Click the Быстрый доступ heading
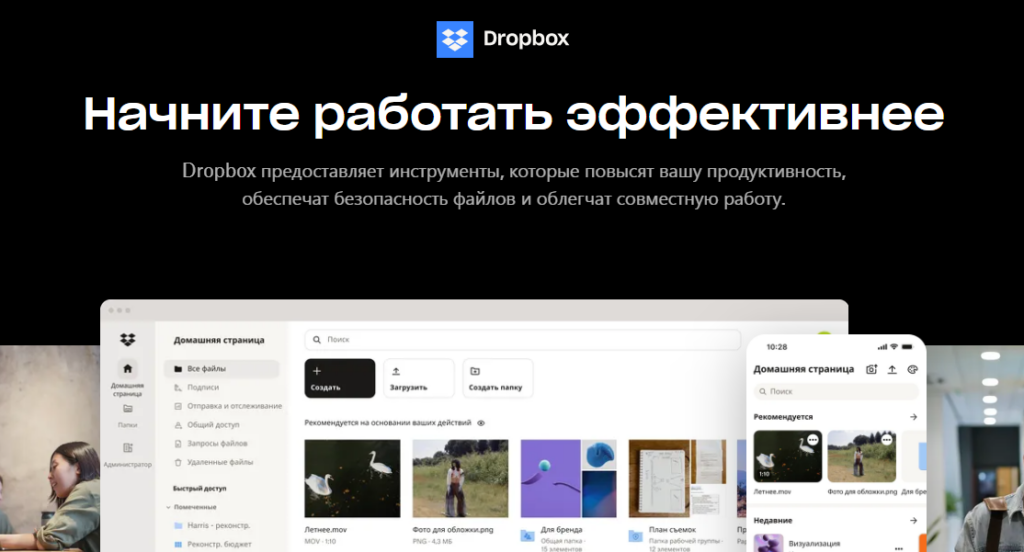The width and height of the screenshot is (1024, 552). pyautogui.click(x=199, y=489)
